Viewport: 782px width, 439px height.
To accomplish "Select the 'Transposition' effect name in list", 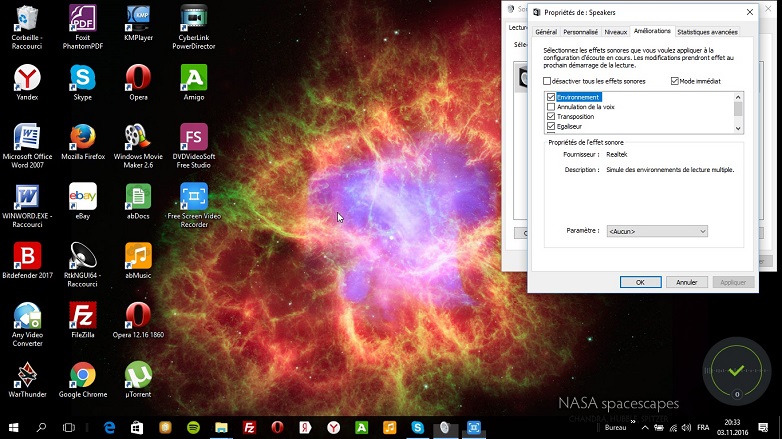I will pyautogui.click(x=576, y=116).
